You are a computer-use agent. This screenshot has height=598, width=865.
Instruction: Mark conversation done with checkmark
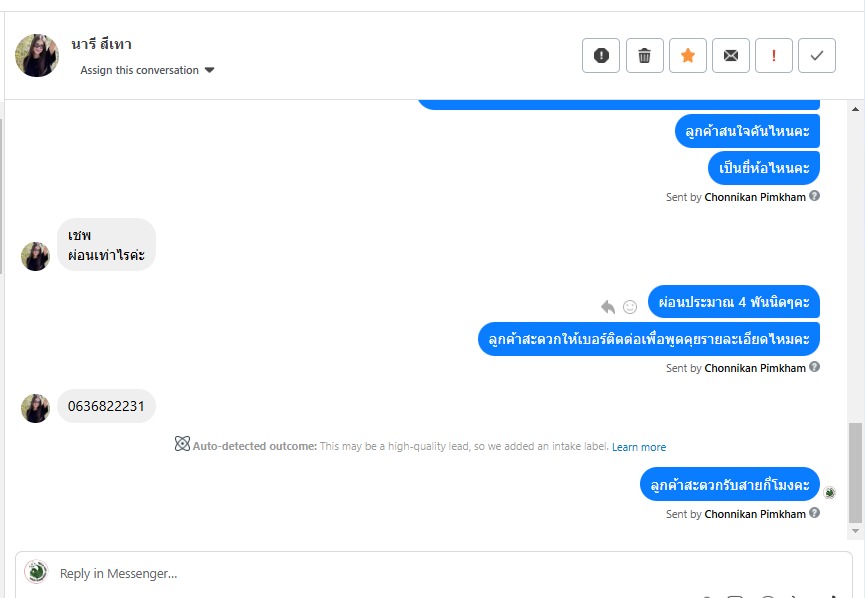tap(817, 56)
